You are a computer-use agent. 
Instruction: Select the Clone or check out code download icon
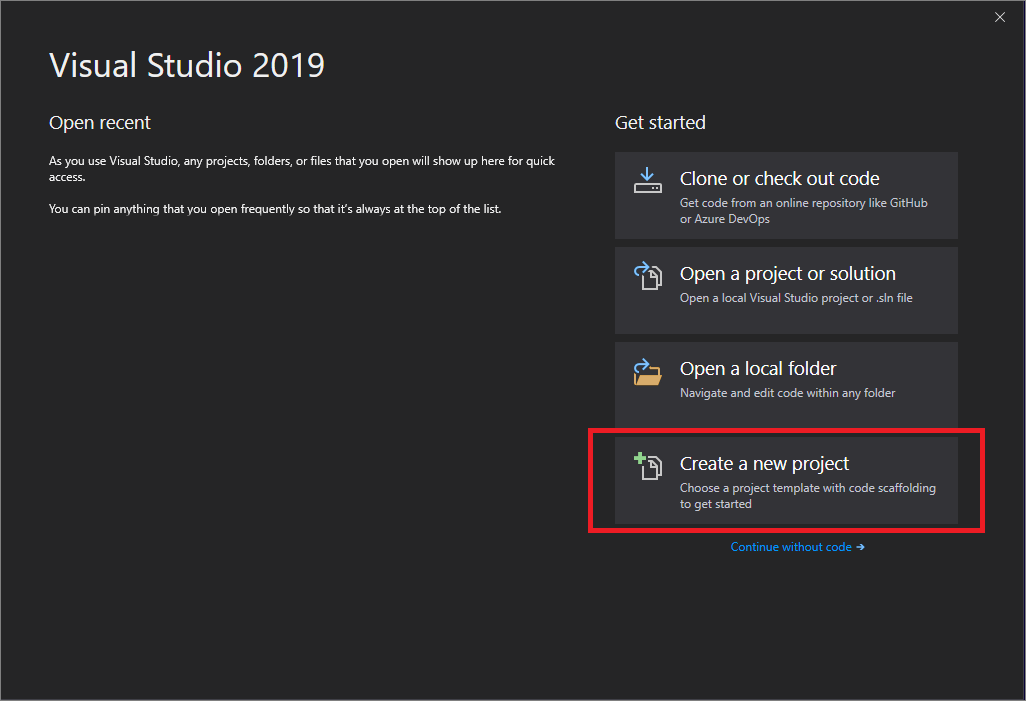tap(647, 178)
